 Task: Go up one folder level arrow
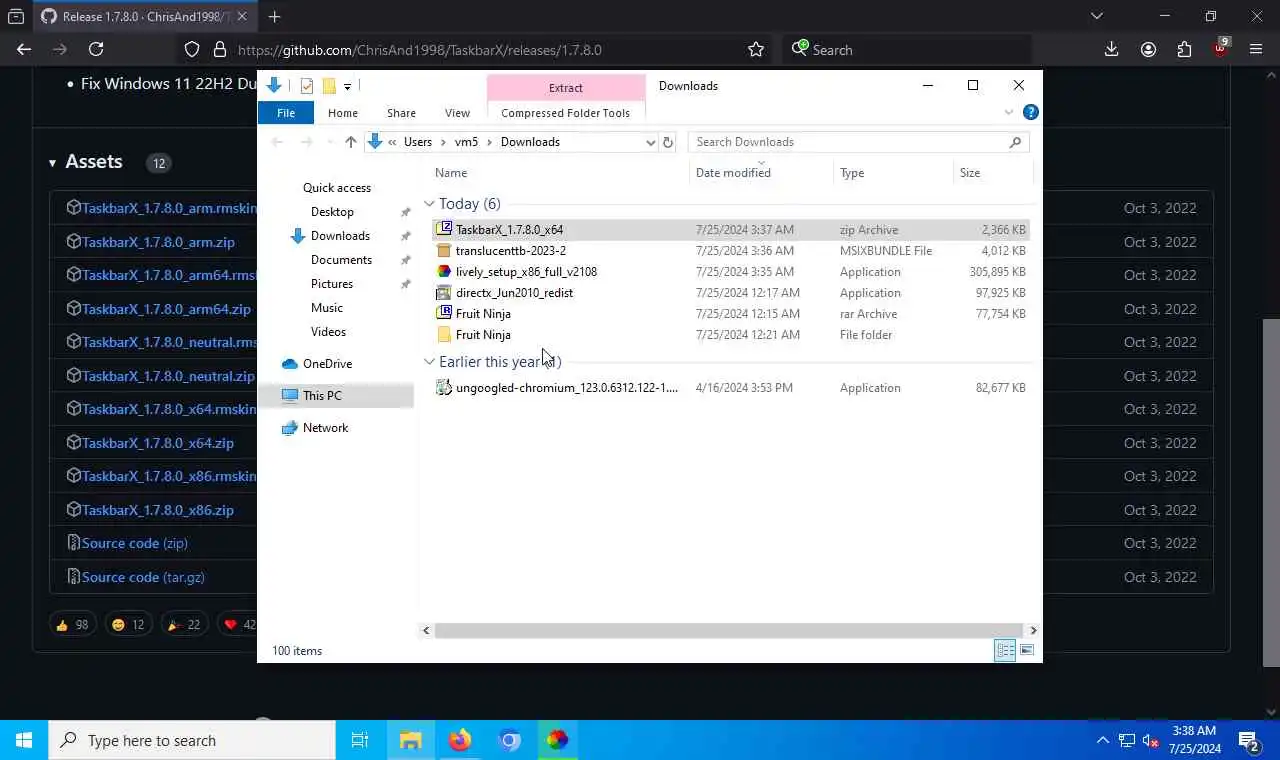(x=350, y=142)
